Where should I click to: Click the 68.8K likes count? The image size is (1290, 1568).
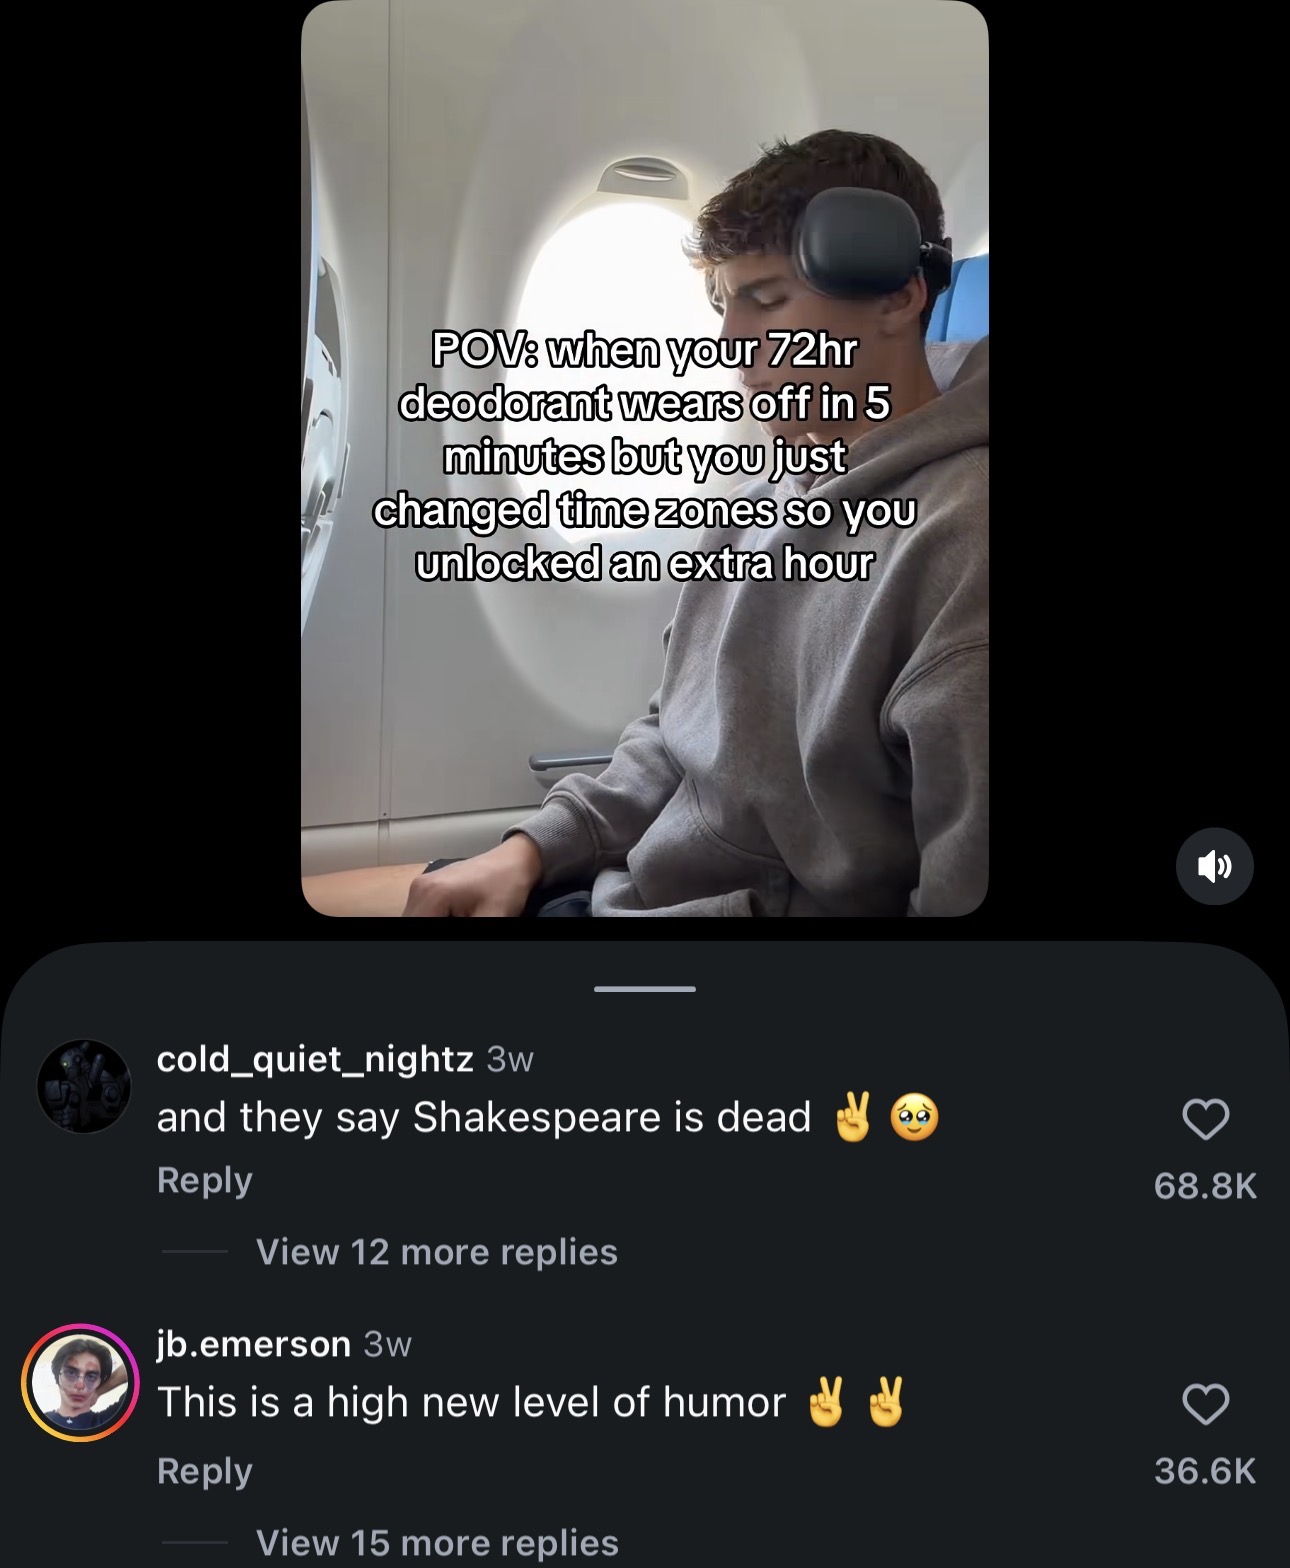pyautogui.click(x=1205, y=1186)
